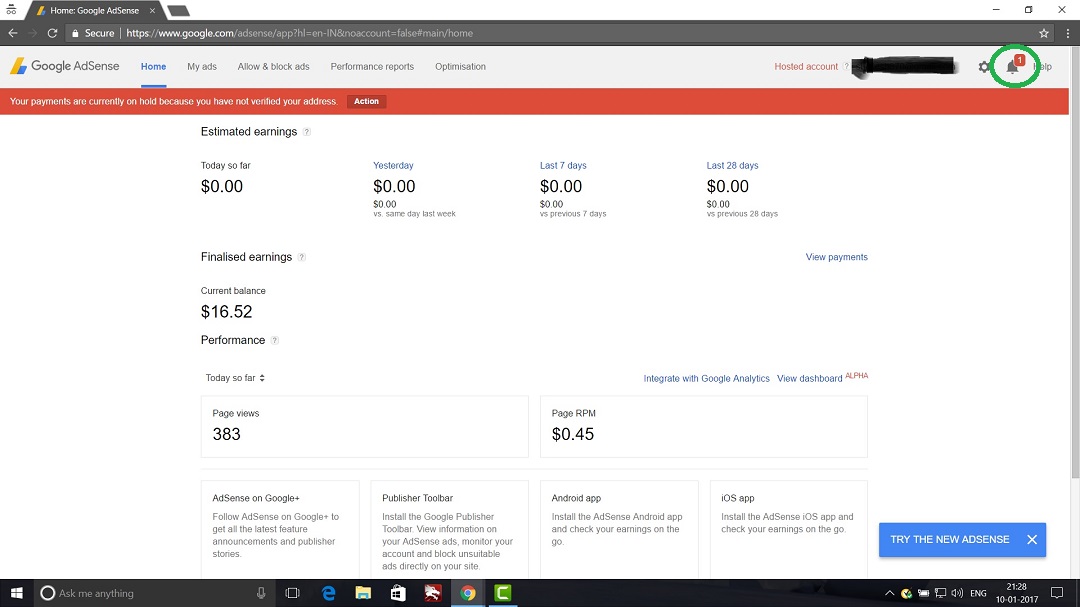Click the Google AdSense logo
This screenshot has width=1080, height=607.
pos(65,66)
